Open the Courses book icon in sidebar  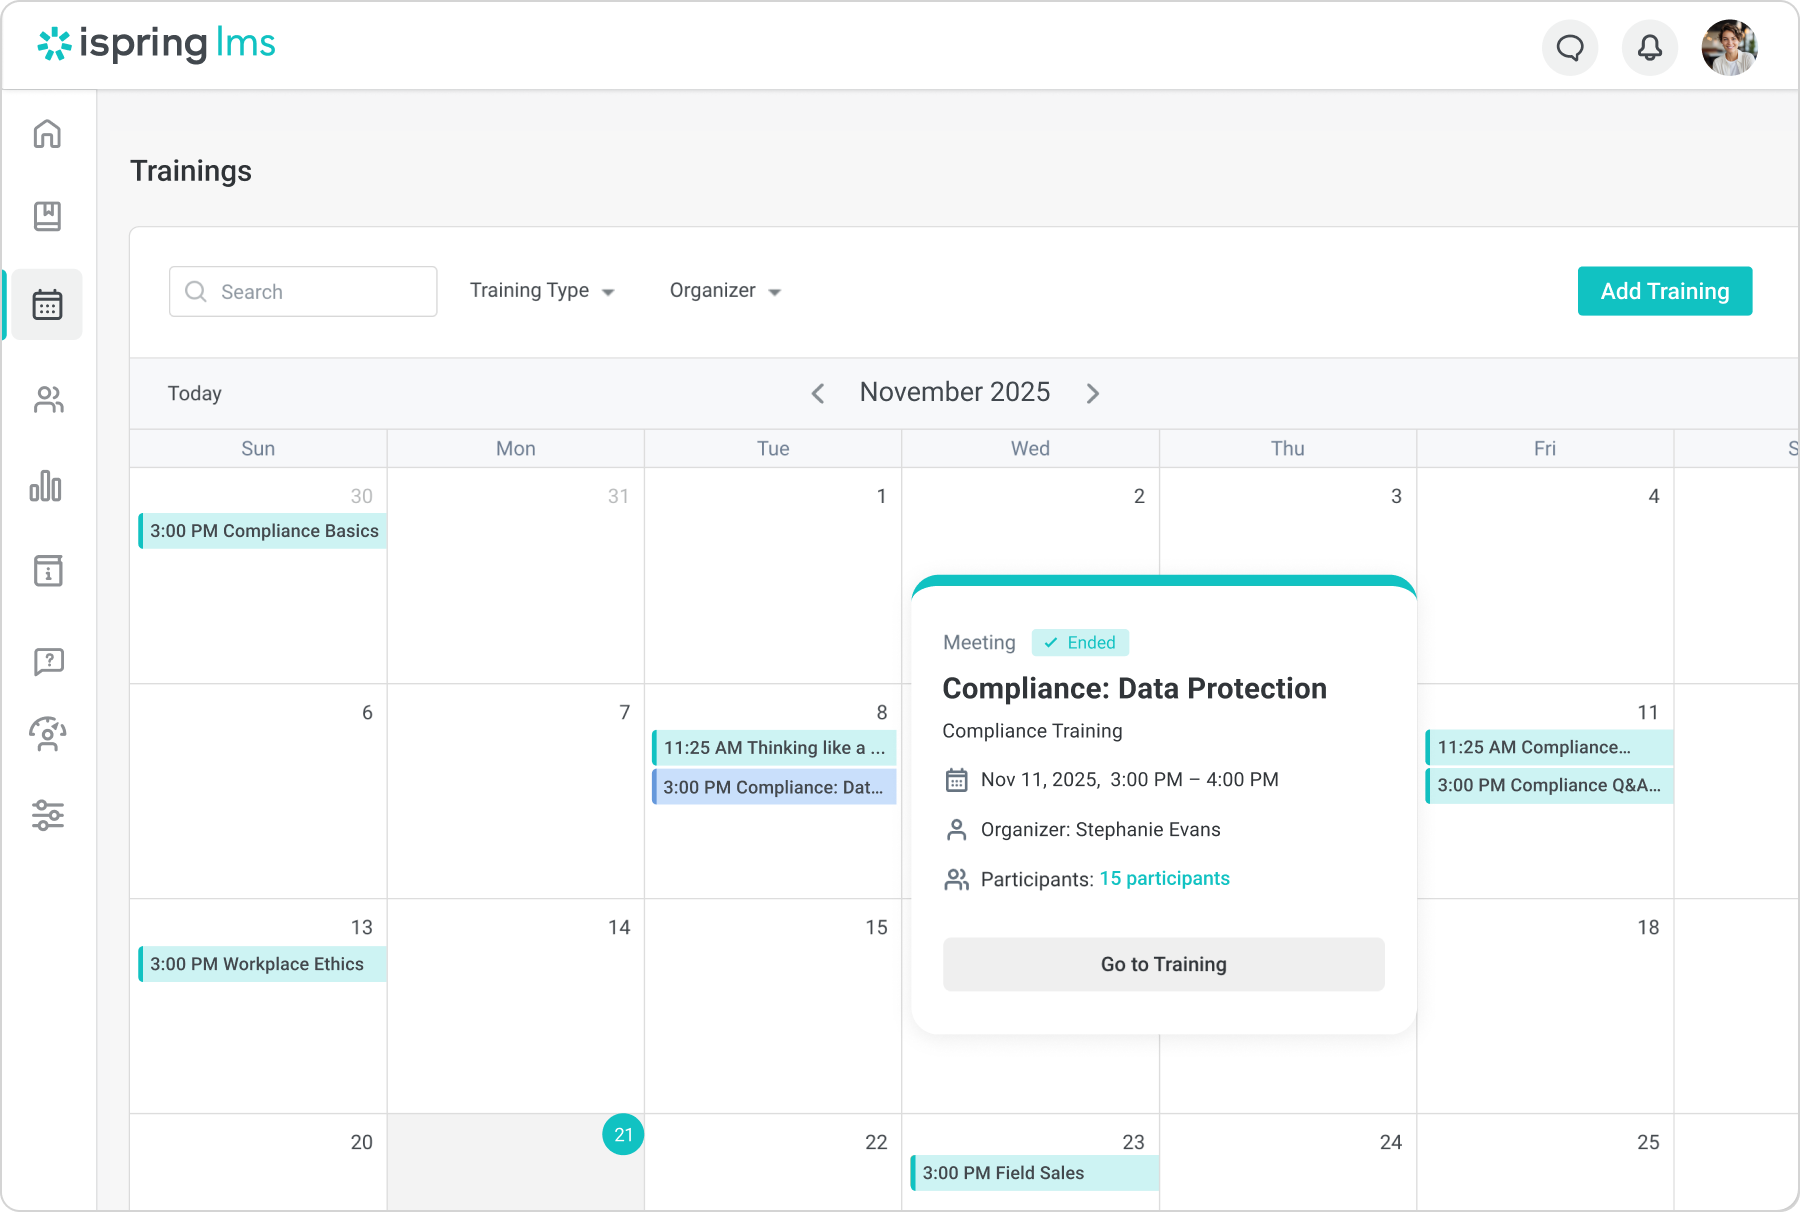(x=47, y=216)
